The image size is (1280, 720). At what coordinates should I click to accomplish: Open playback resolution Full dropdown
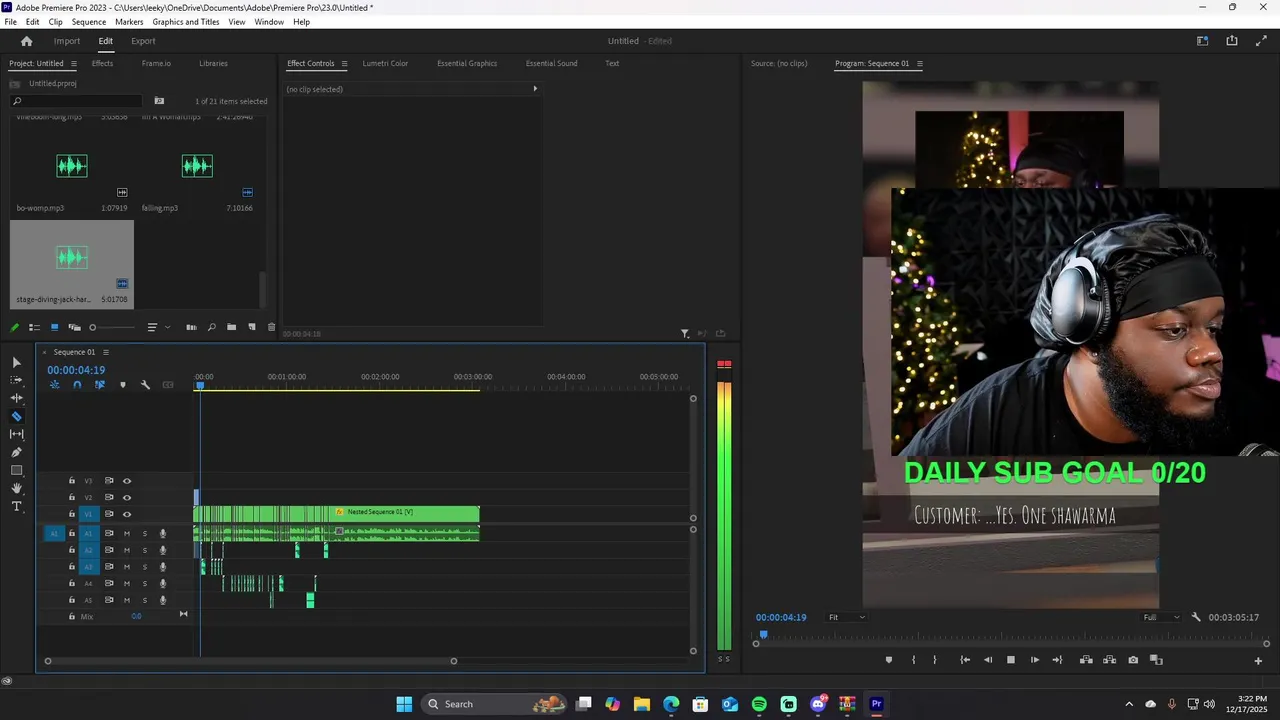click(x=1161, y=617)
